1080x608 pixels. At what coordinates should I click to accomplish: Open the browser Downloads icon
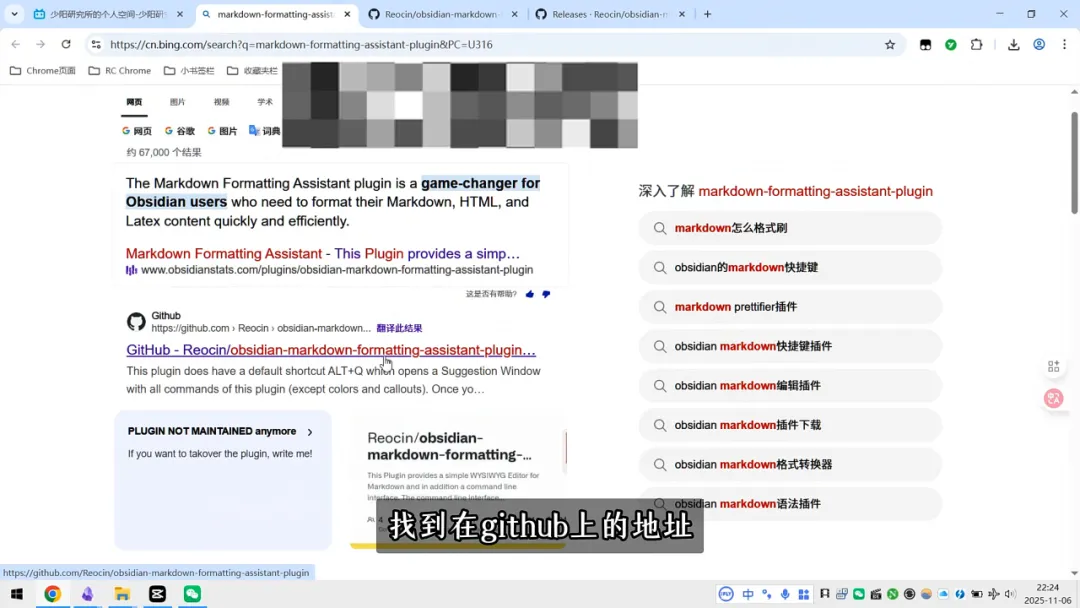pyautogui.click(x=1013, y=45)
